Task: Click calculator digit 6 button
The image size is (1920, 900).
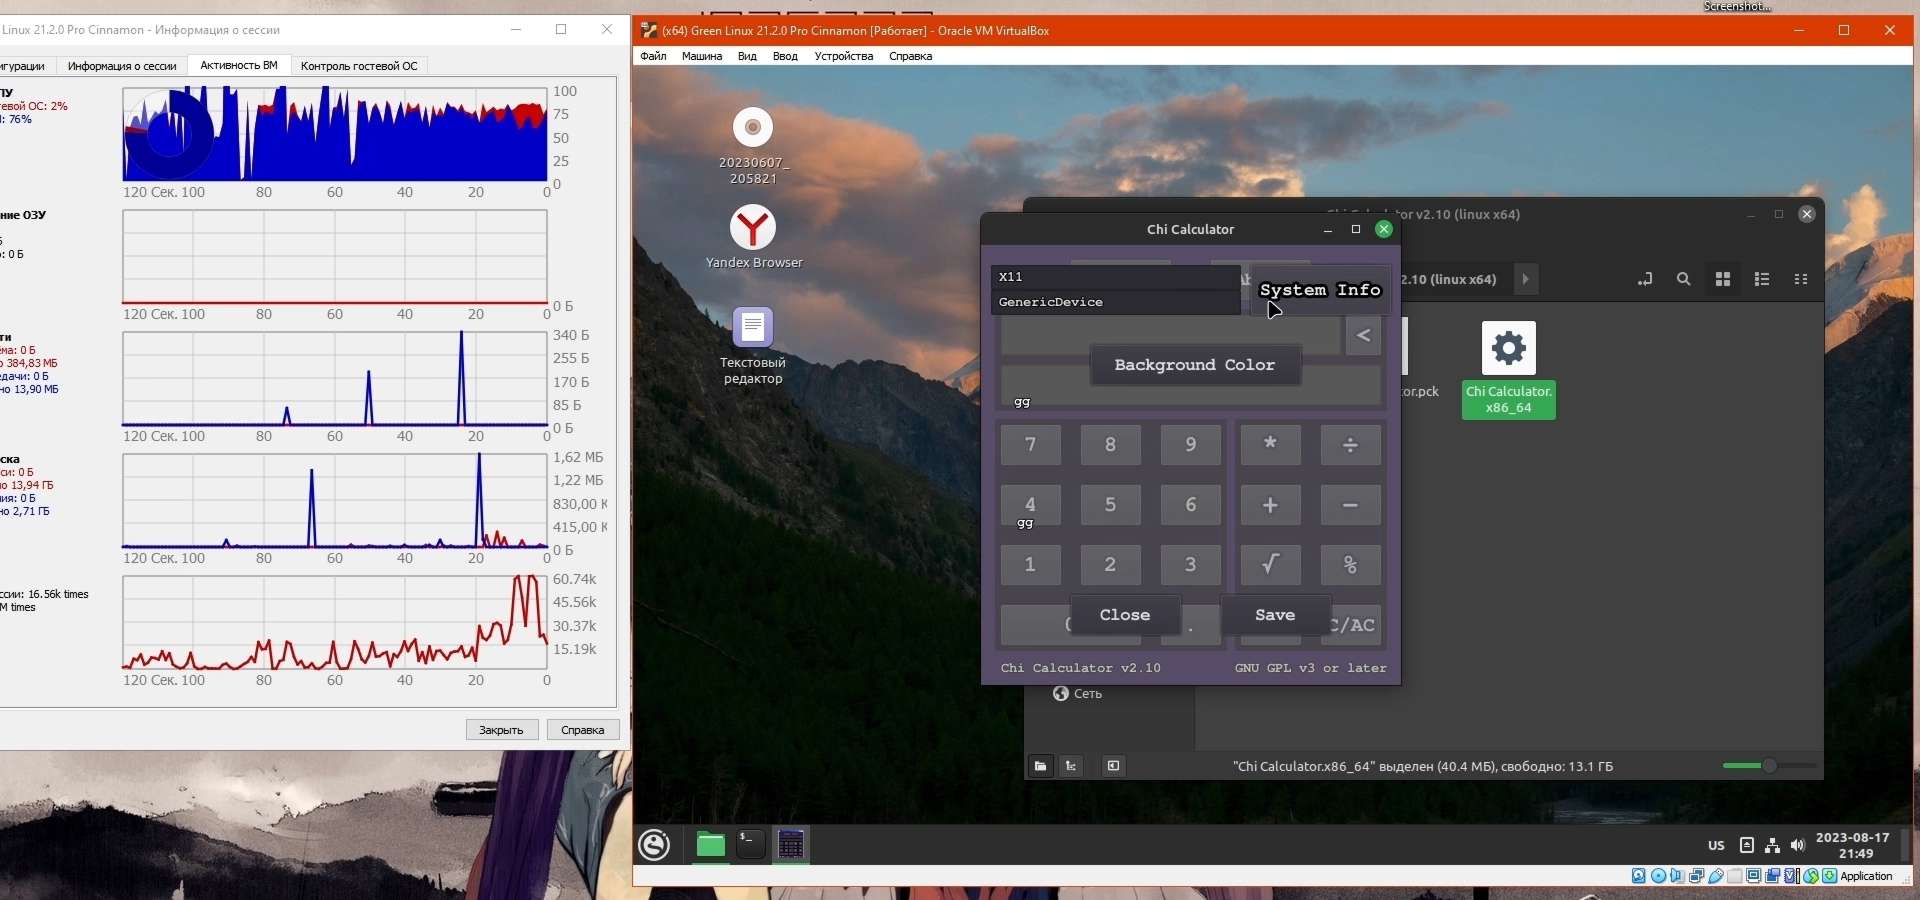Action: 1190,505
